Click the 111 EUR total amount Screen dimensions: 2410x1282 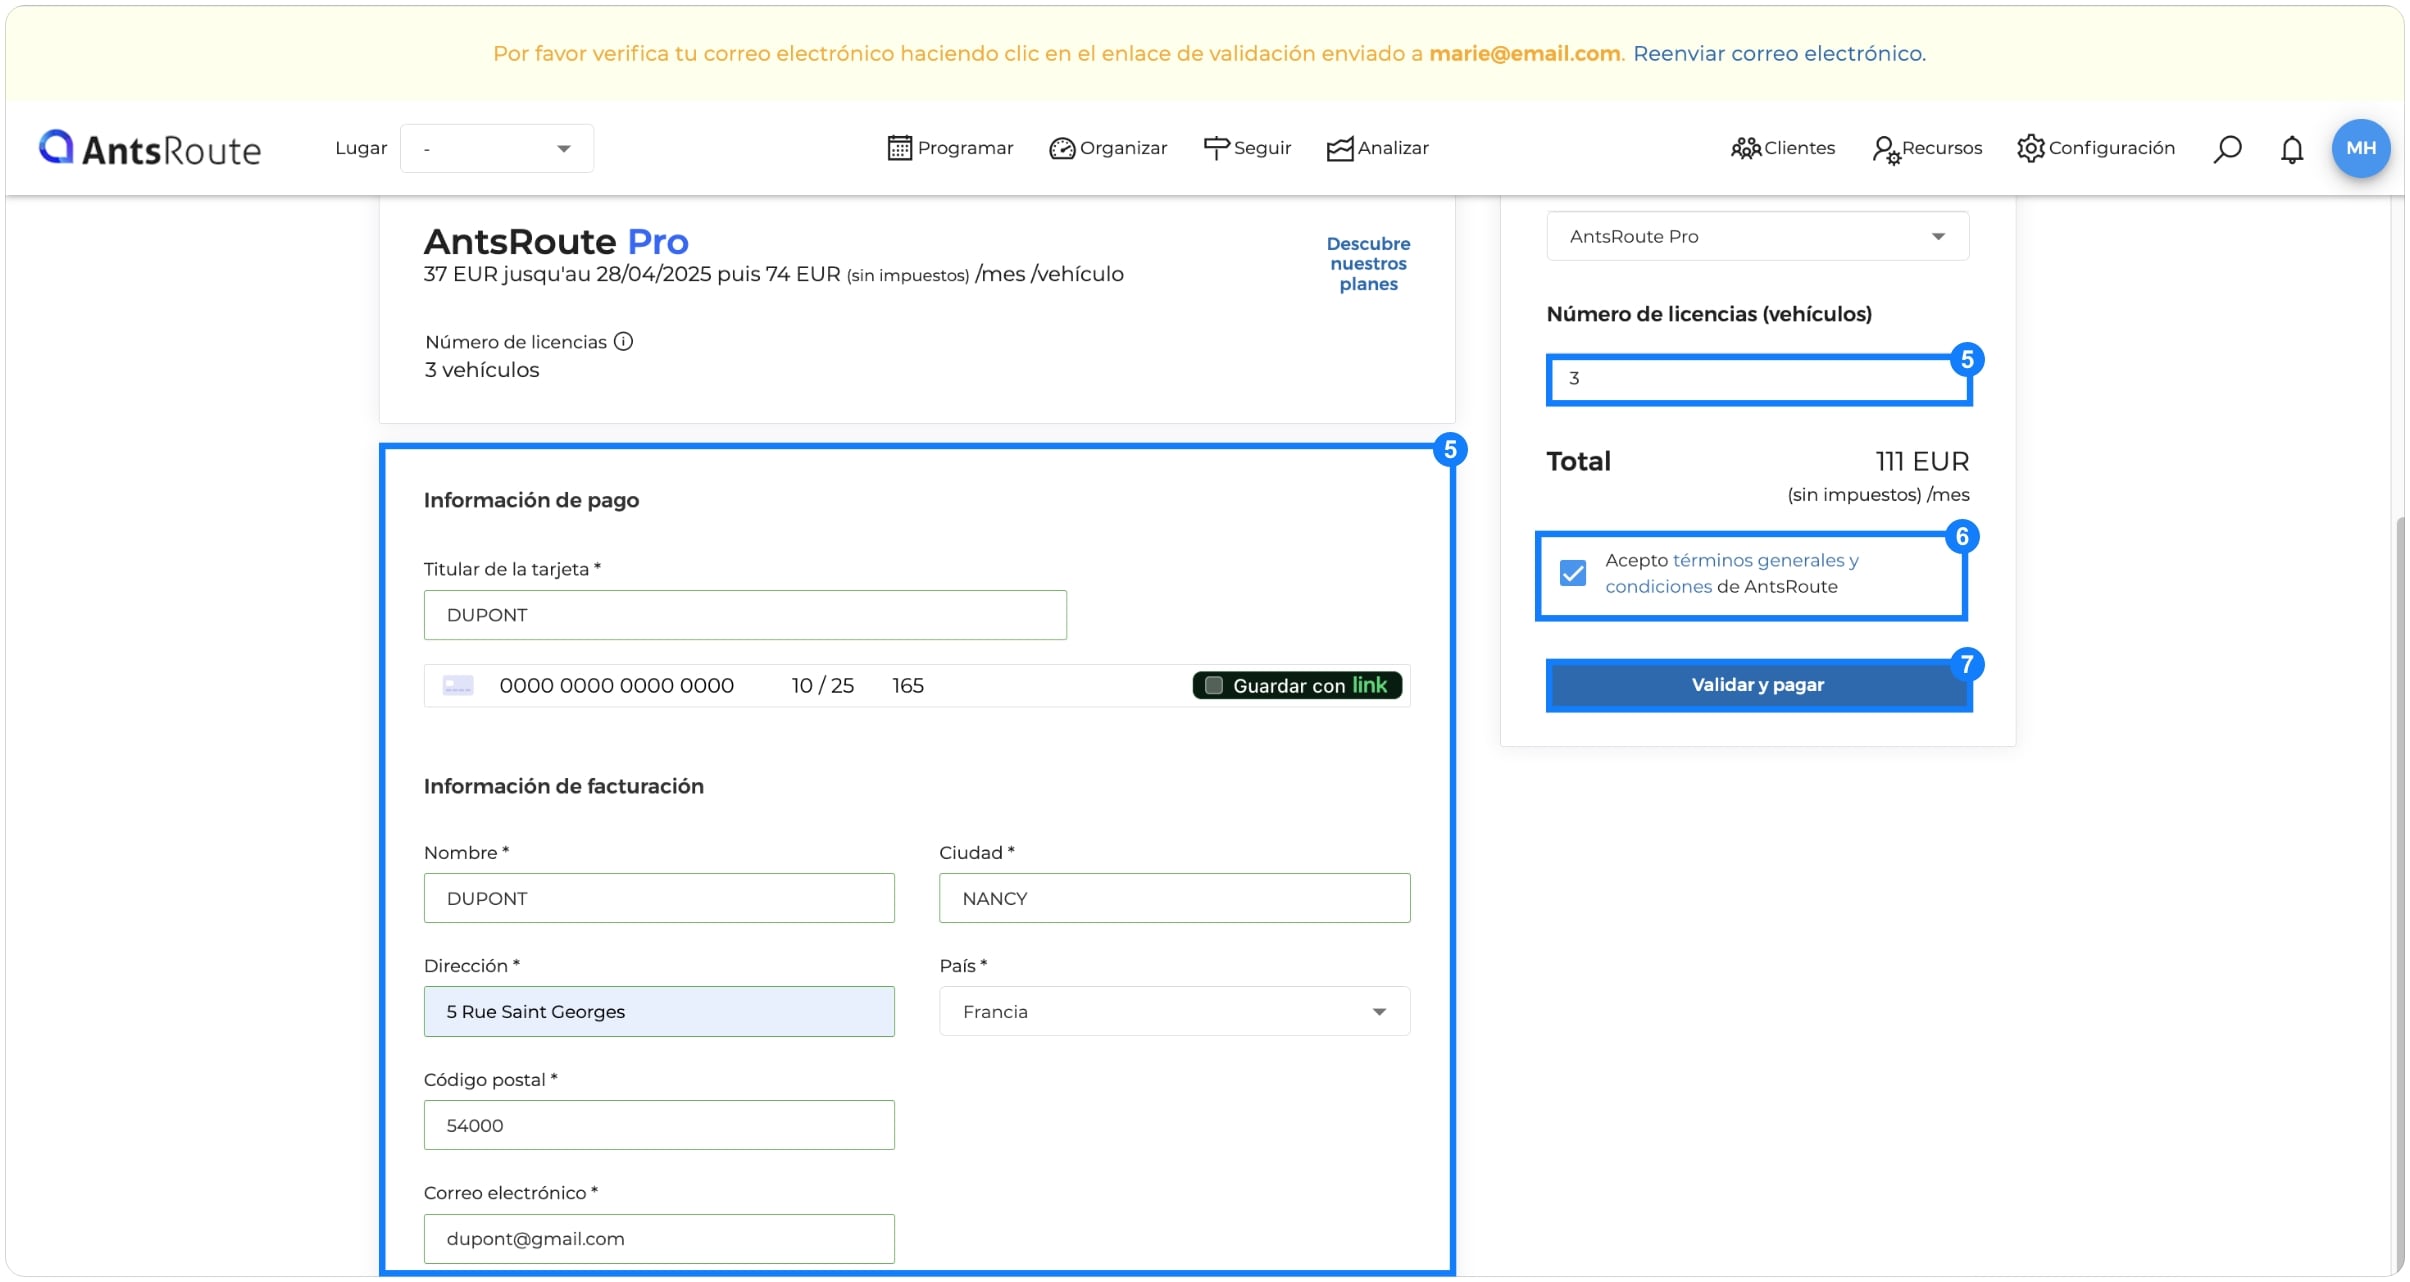tap(1921, 461)
